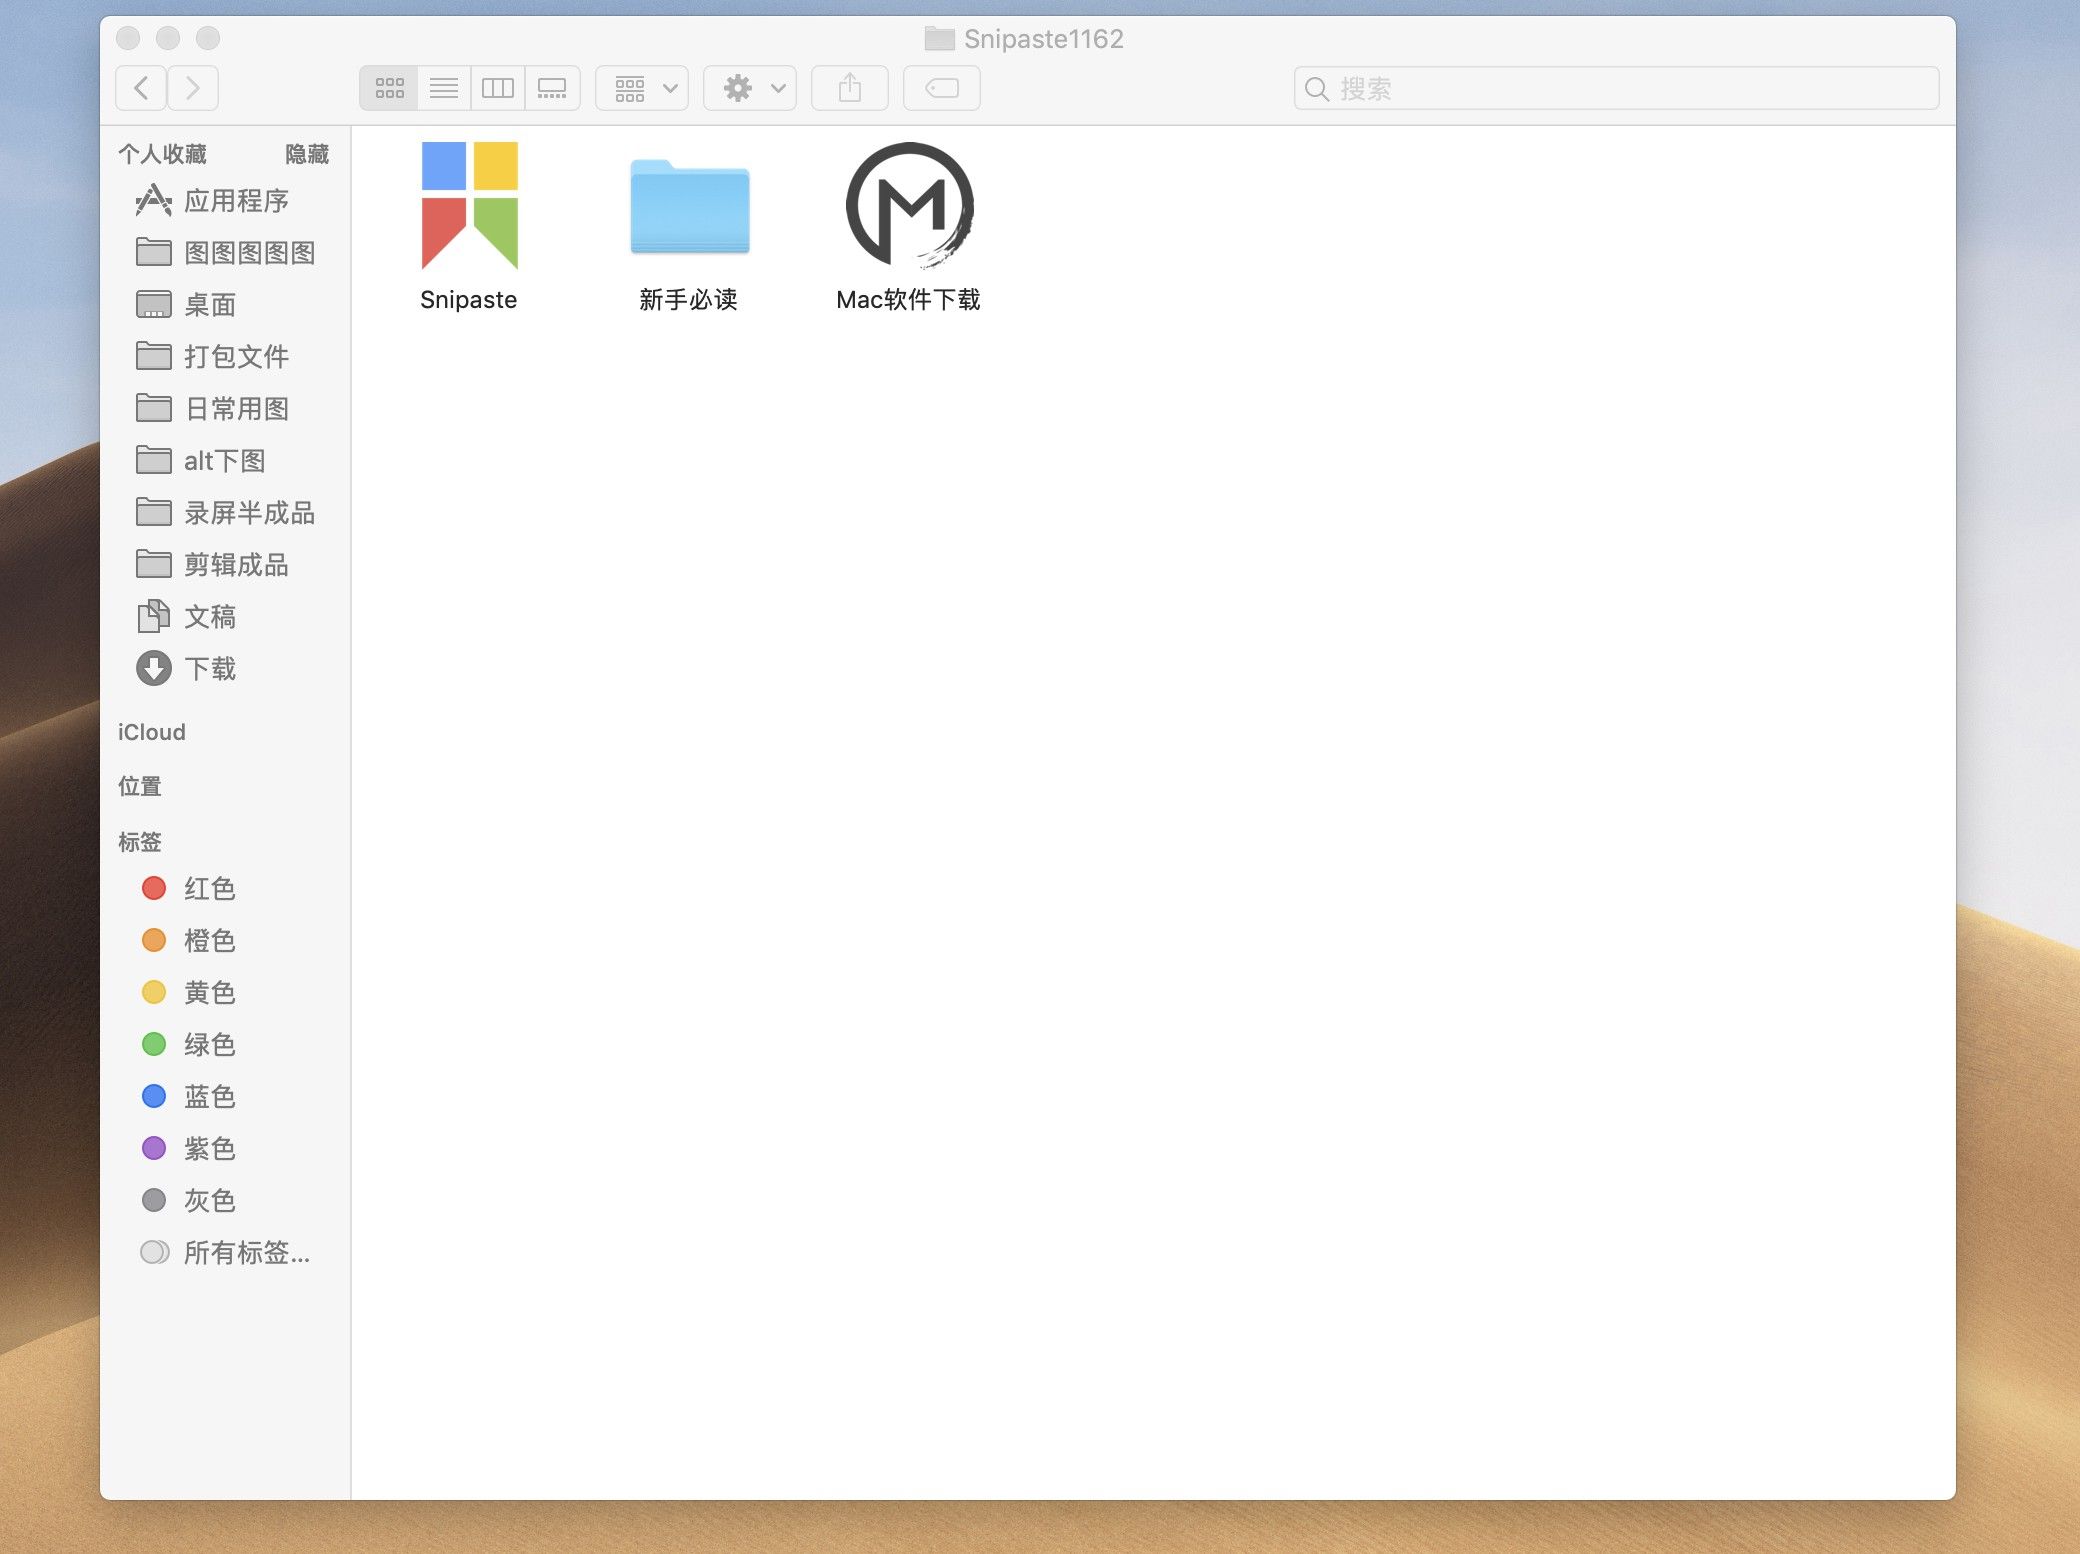Select the Mac软件下载 icon
The width and height of the screenshot is (2080, 1554).
pyautogui.click(x=909, y=206)
